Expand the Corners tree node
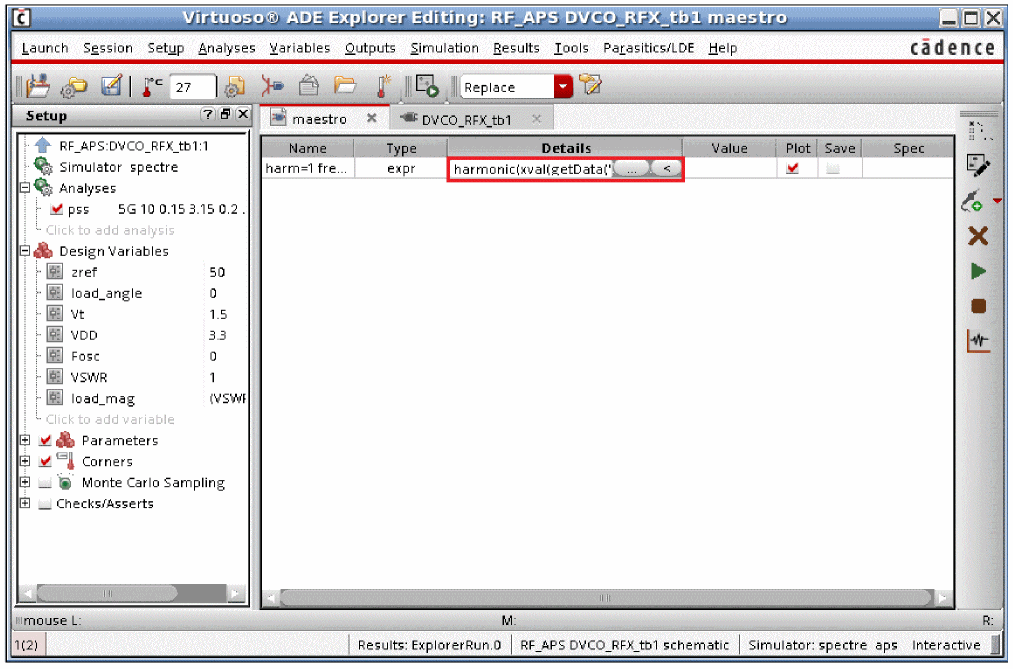Image resolution: width=1013 pixels, height=669 pixels. pos(25,461)
